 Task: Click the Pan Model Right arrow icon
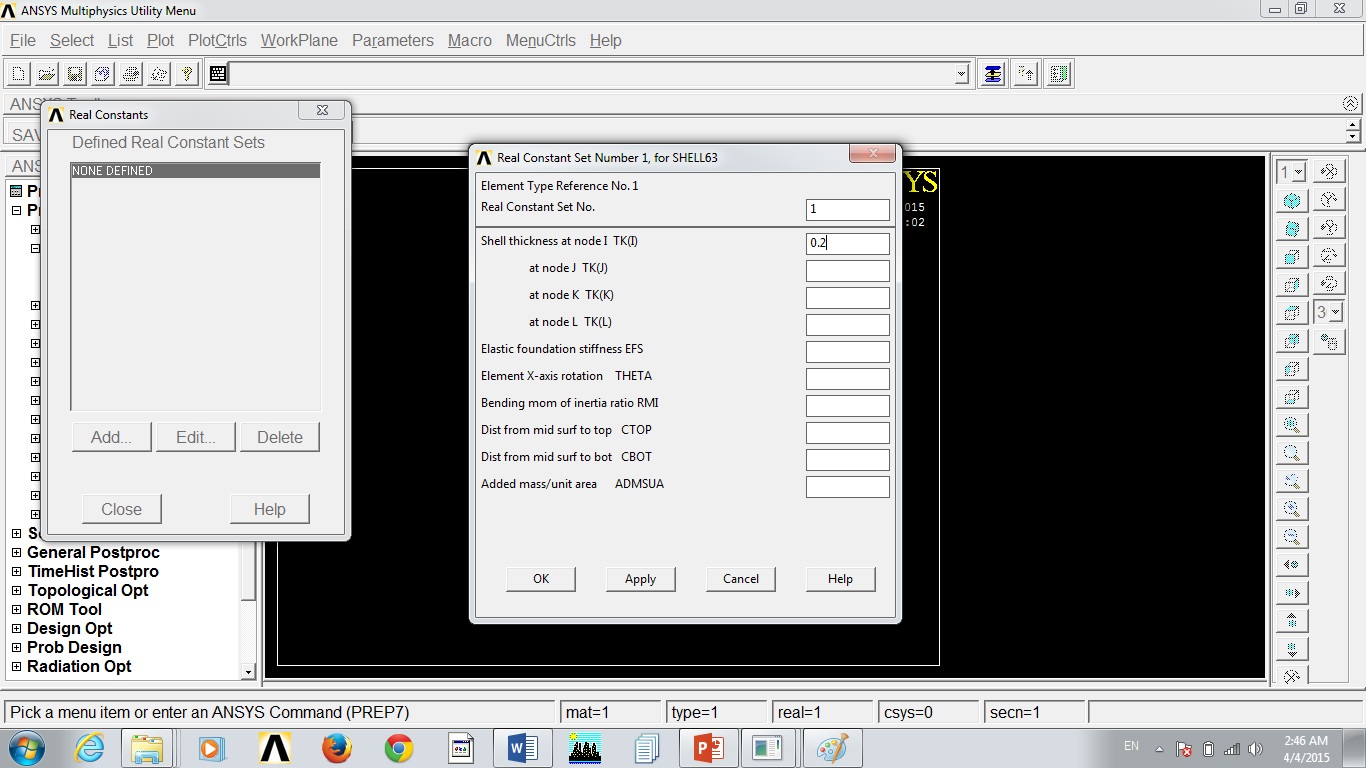tap(1292, 593)
